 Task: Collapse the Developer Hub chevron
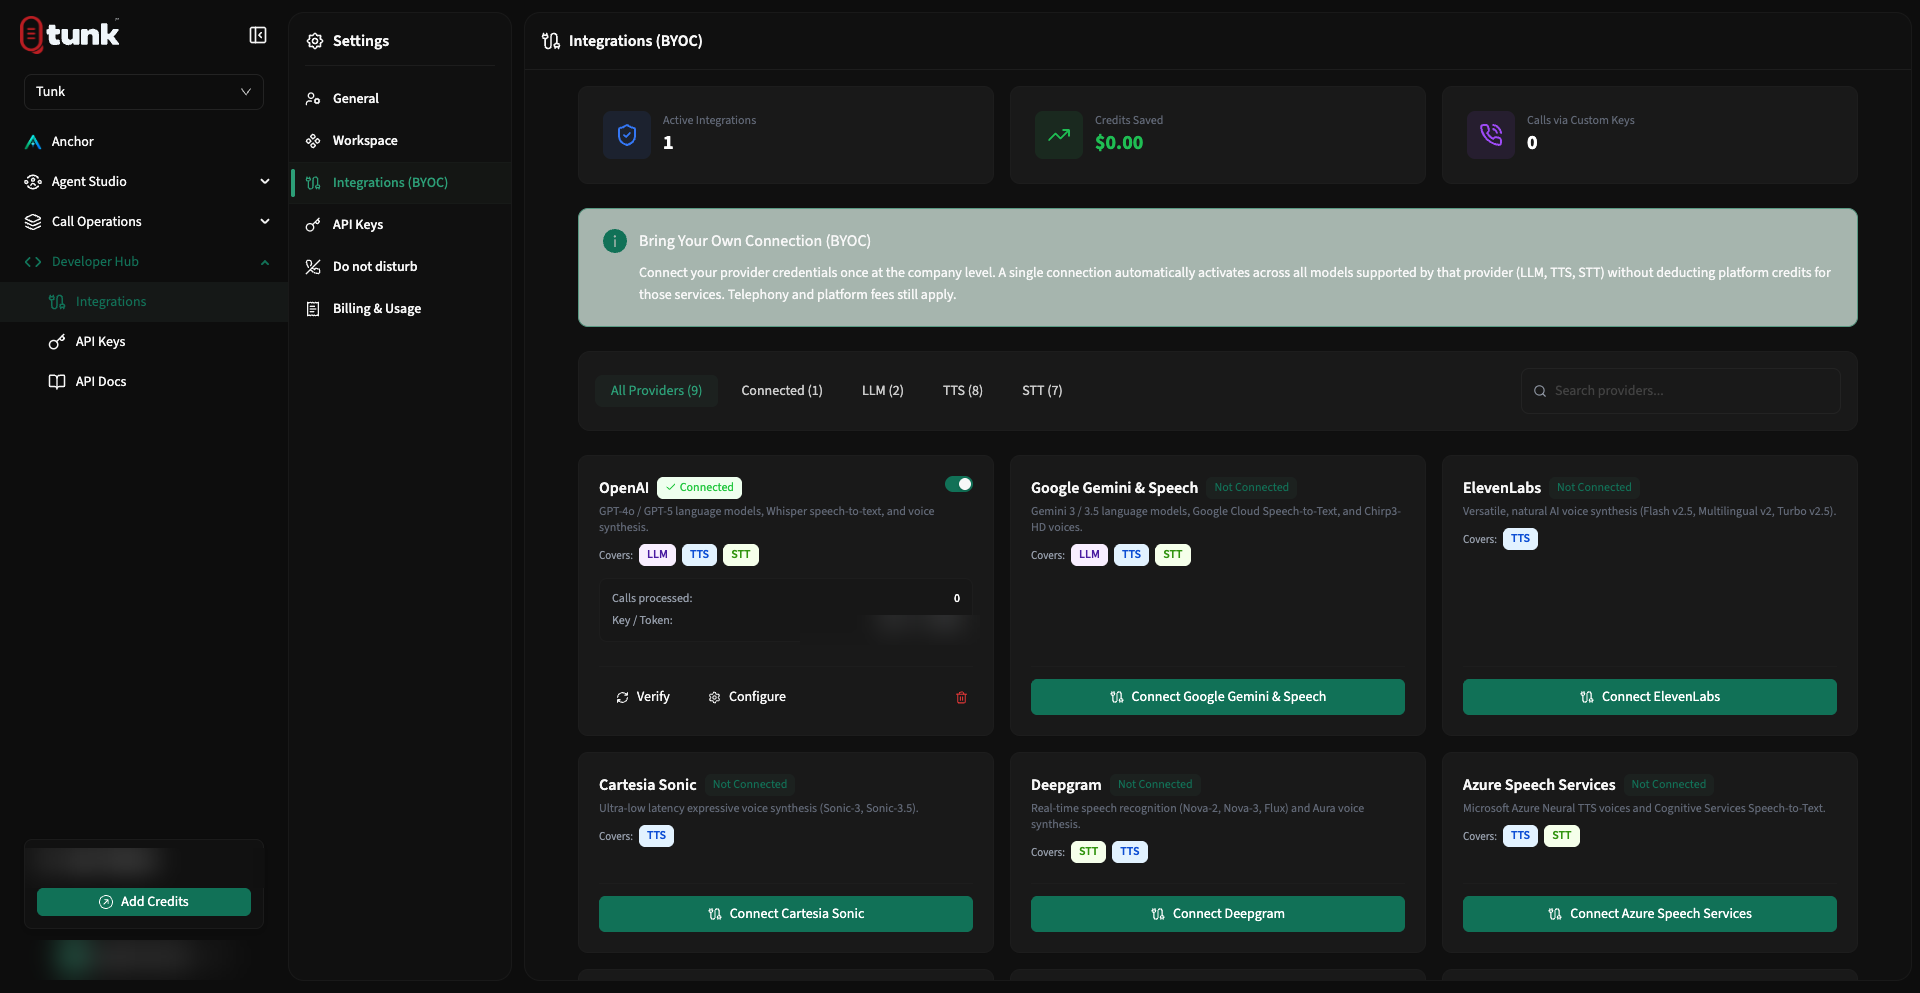(265, 262)
